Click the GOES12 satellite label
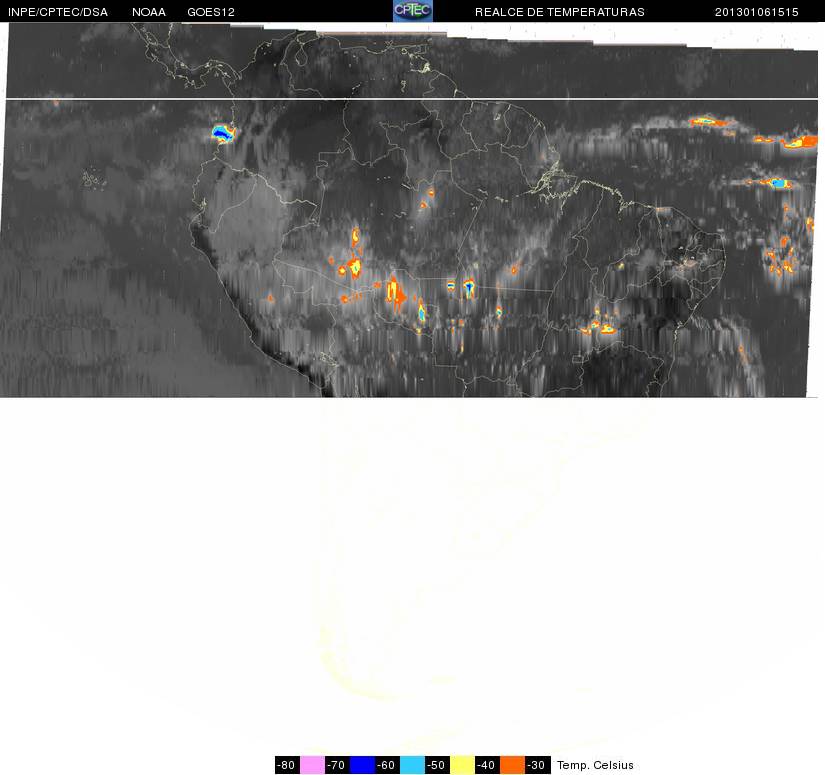The width and height of the screenshot is (825, 775). click(211, 12)
